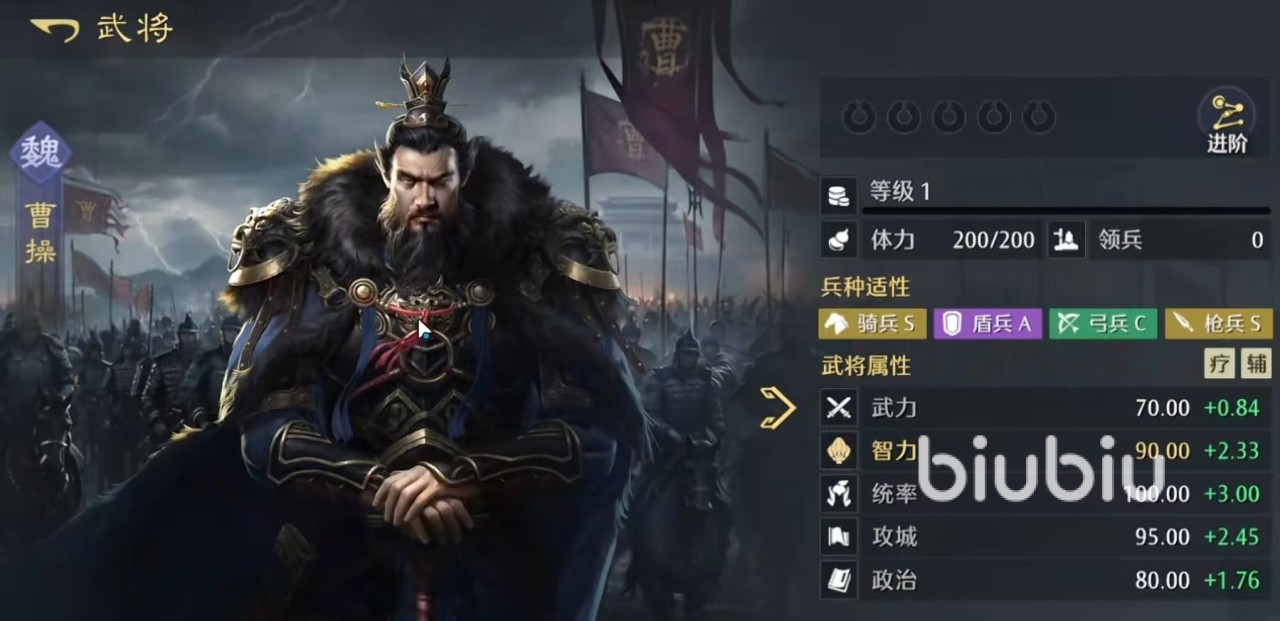Select the first empty star slot

[x=858, y=118]
